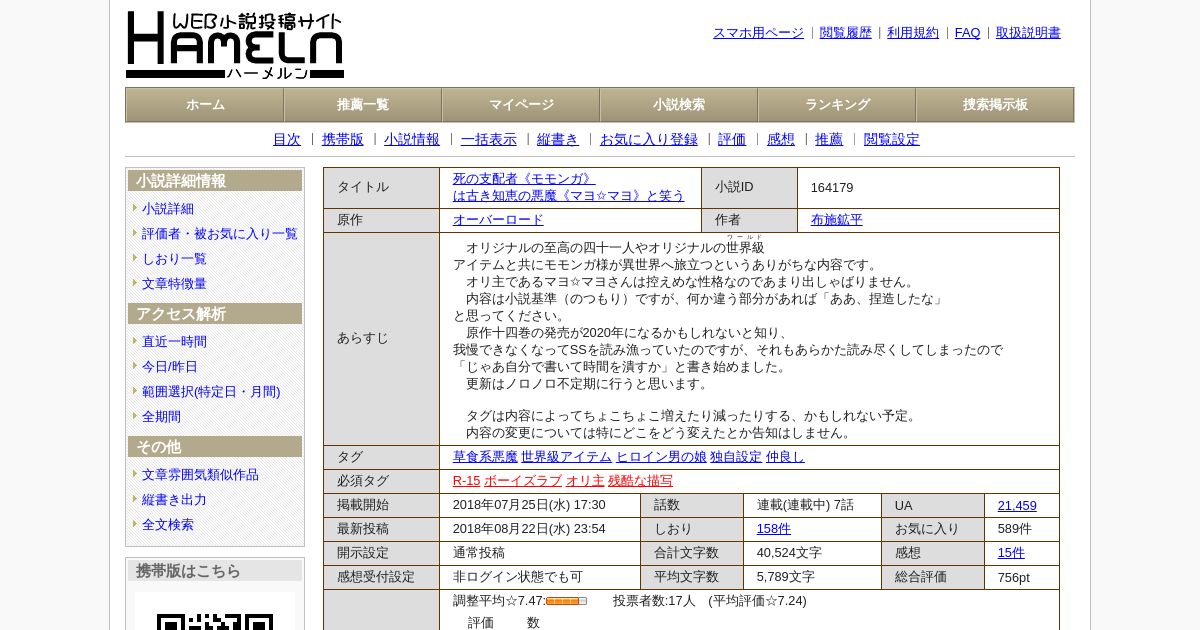The width and height of the screenshot is (1200, 630).
Task: Open 全期間 access analysis
Action: tap(161, 417)
